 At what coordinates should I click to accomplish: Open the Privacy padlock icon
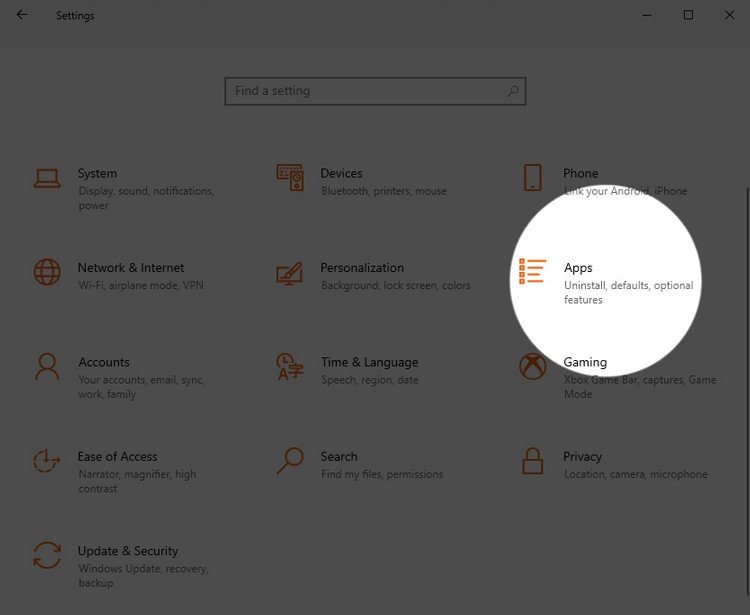pyautogui.click(x=532, y=461)
